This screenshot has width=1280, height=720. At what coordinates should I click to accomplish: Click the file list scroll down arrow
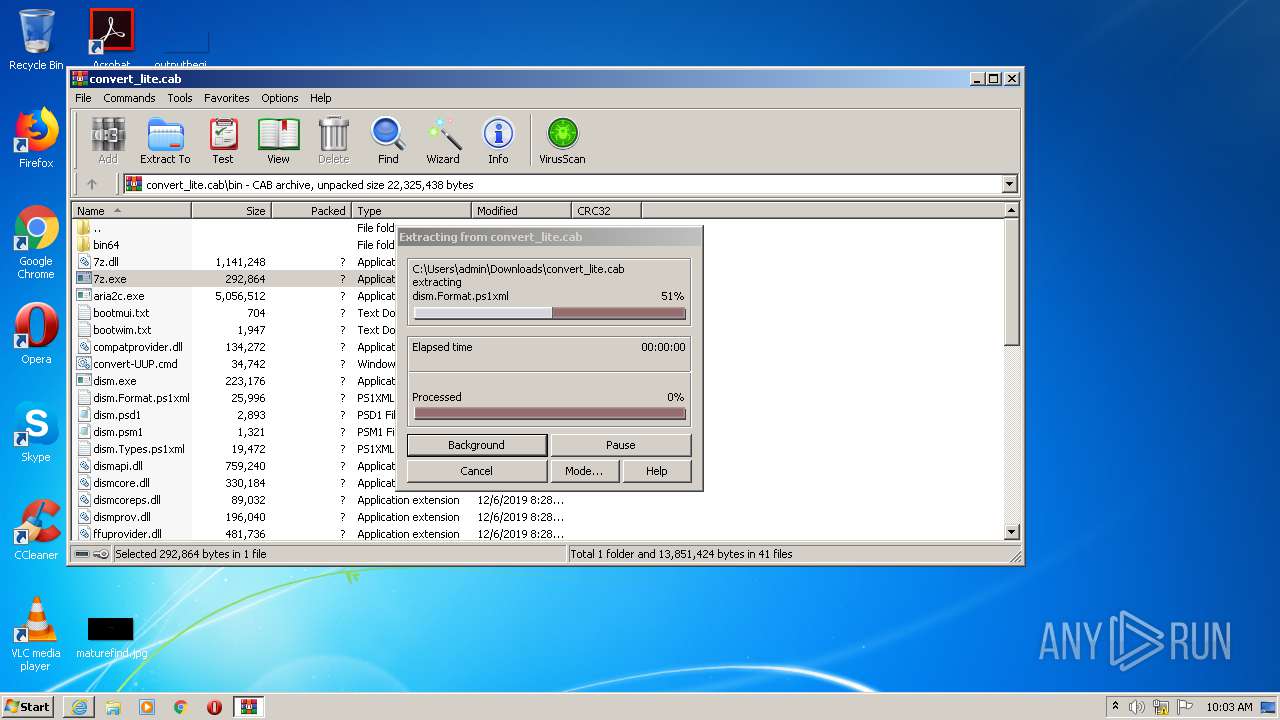click(x=1011, y=532)
